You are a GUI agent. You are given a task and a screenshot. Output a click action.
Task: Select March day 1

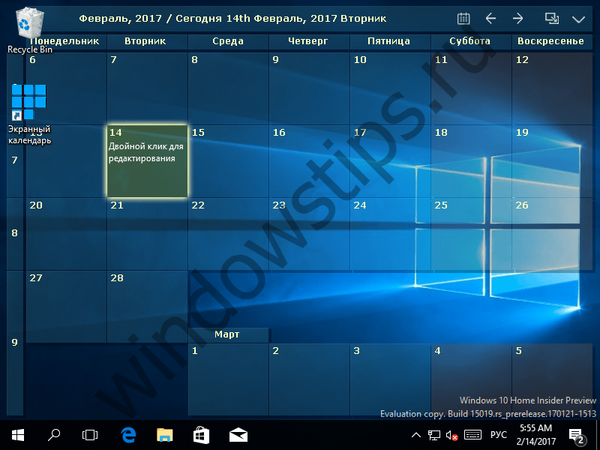tap(228, 379)
